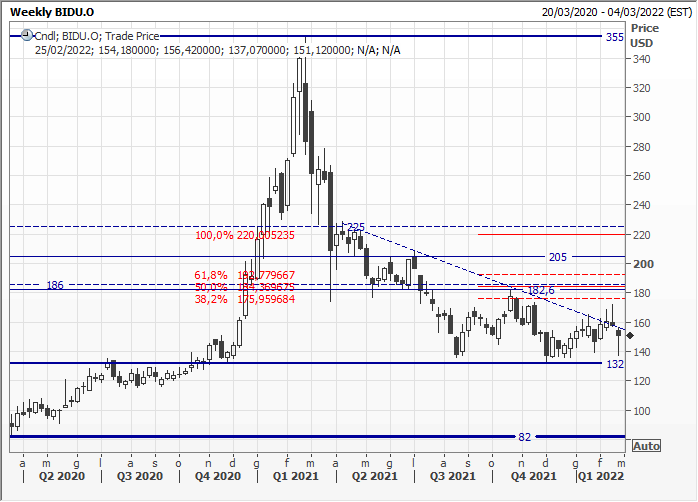This screenshot has width=698, height=502.
Task: Click Q3 2020 on the time axis
Action: click(139, 477)
